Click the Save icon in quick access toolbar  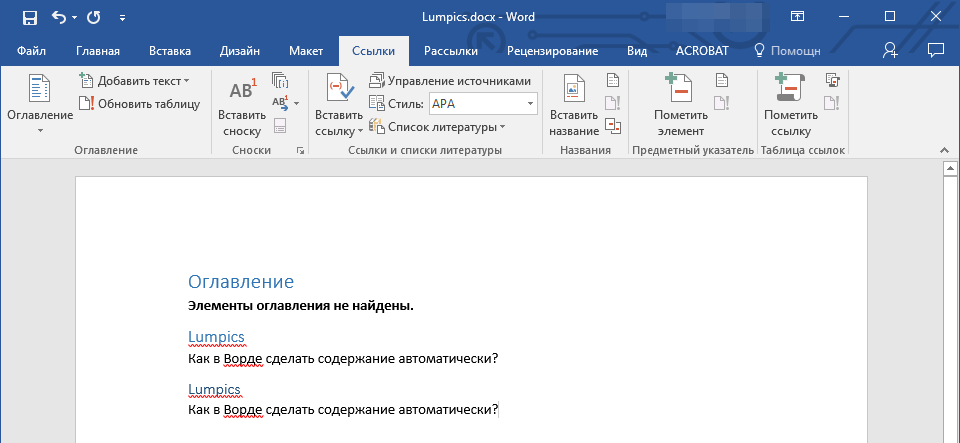click(29, 17)
